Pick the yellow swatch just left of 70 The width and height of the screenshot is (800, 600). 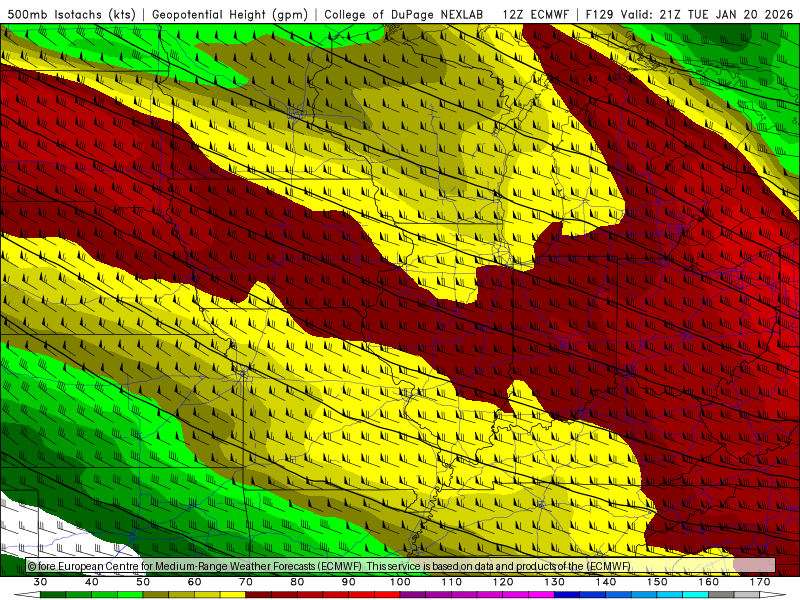233,595
